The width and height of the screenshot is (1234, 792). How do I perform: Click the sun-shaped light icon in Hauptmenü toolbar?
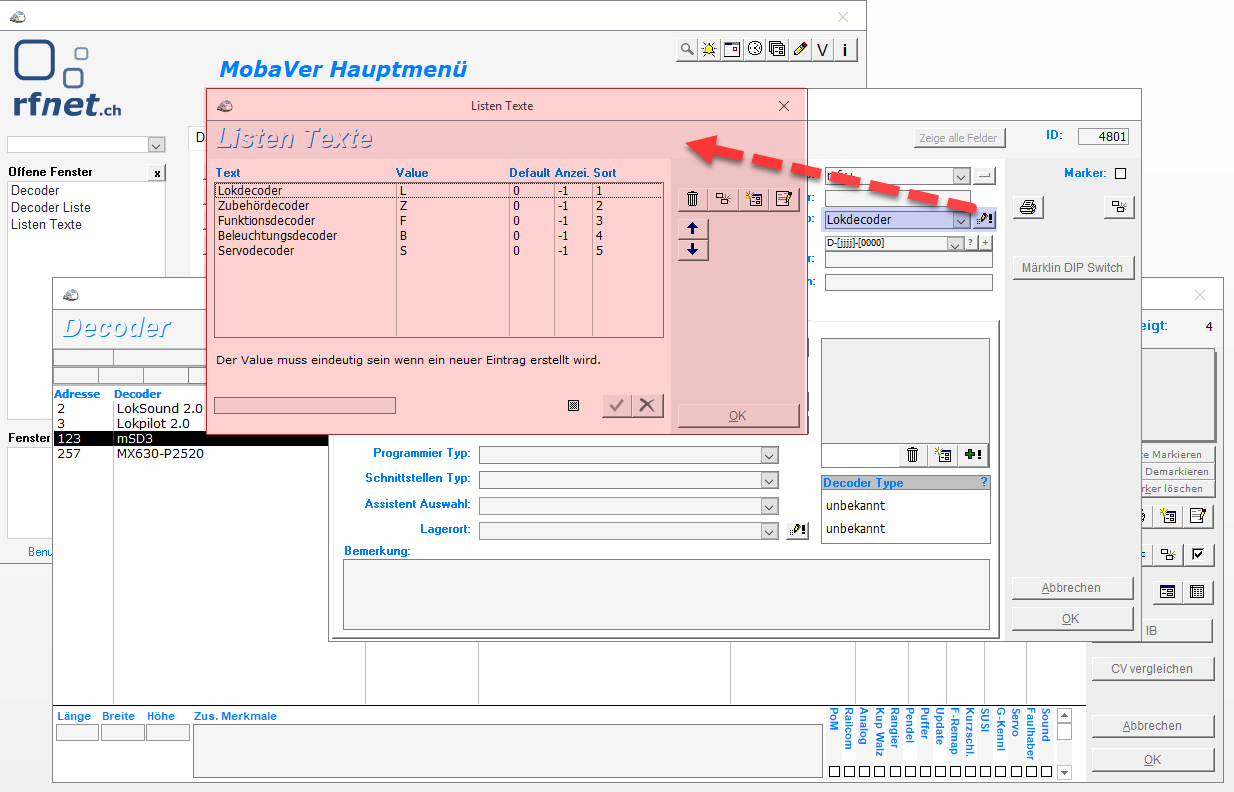(709, 49)
